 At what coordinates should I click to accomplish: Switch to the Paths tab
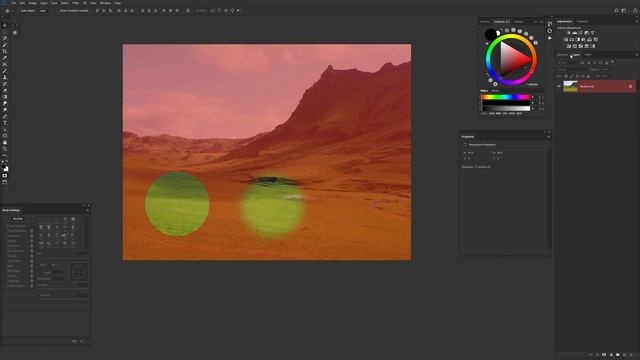click(x=588, y=55)
